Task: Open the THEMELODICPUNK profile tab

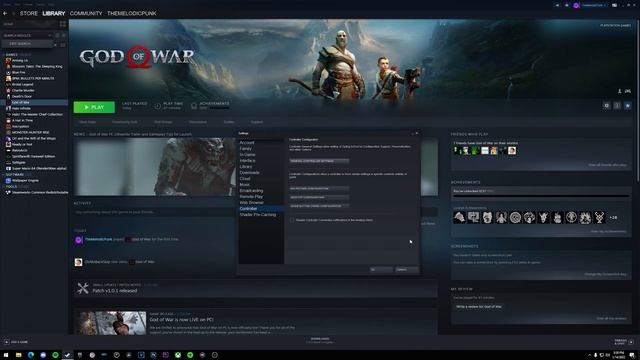Action: tap(131, 13)
